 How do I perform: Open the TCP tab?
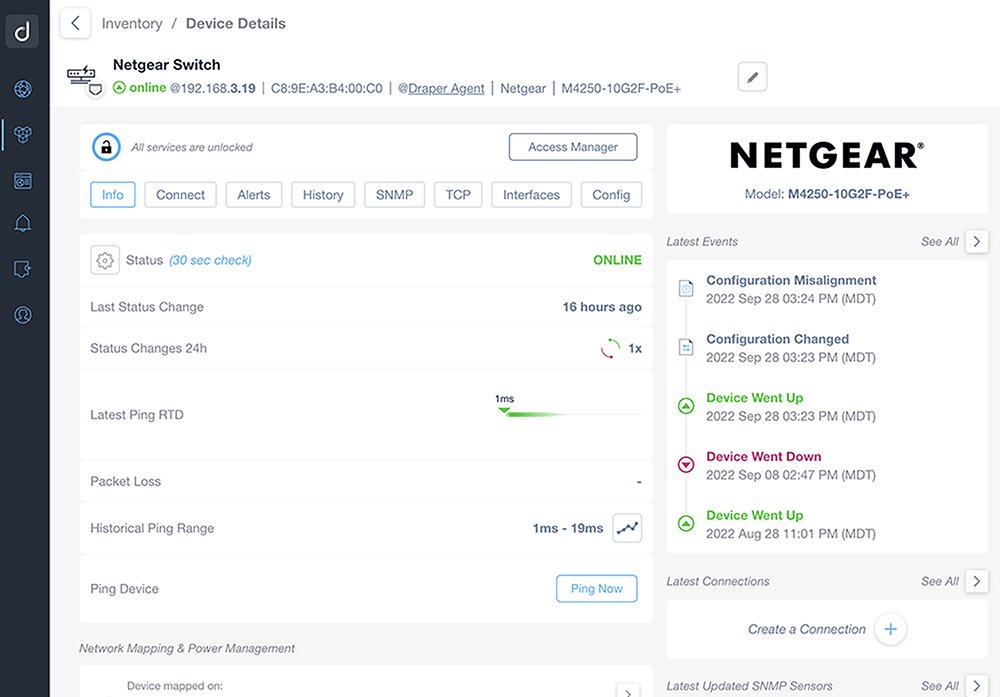pos(458,195)
